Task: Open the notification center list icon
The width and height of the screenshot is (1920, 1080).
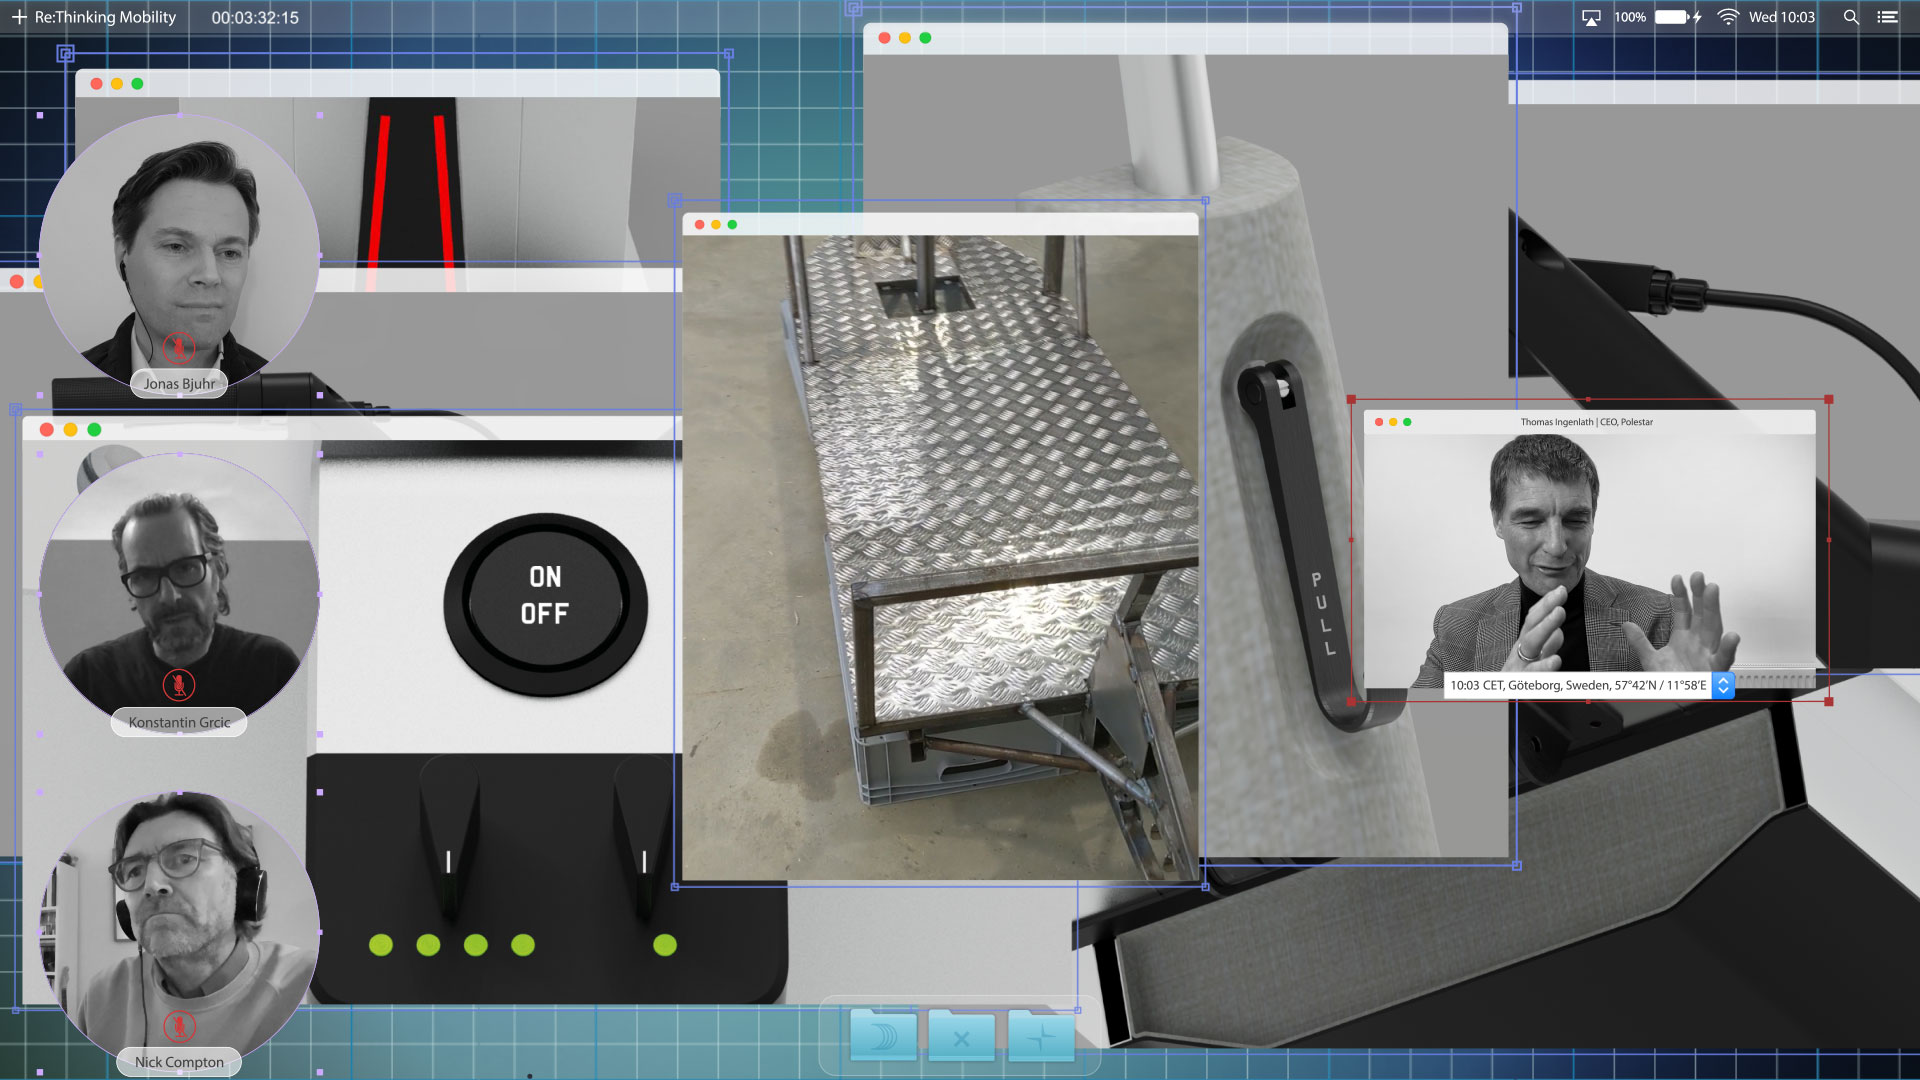Action: point(1887,17)
